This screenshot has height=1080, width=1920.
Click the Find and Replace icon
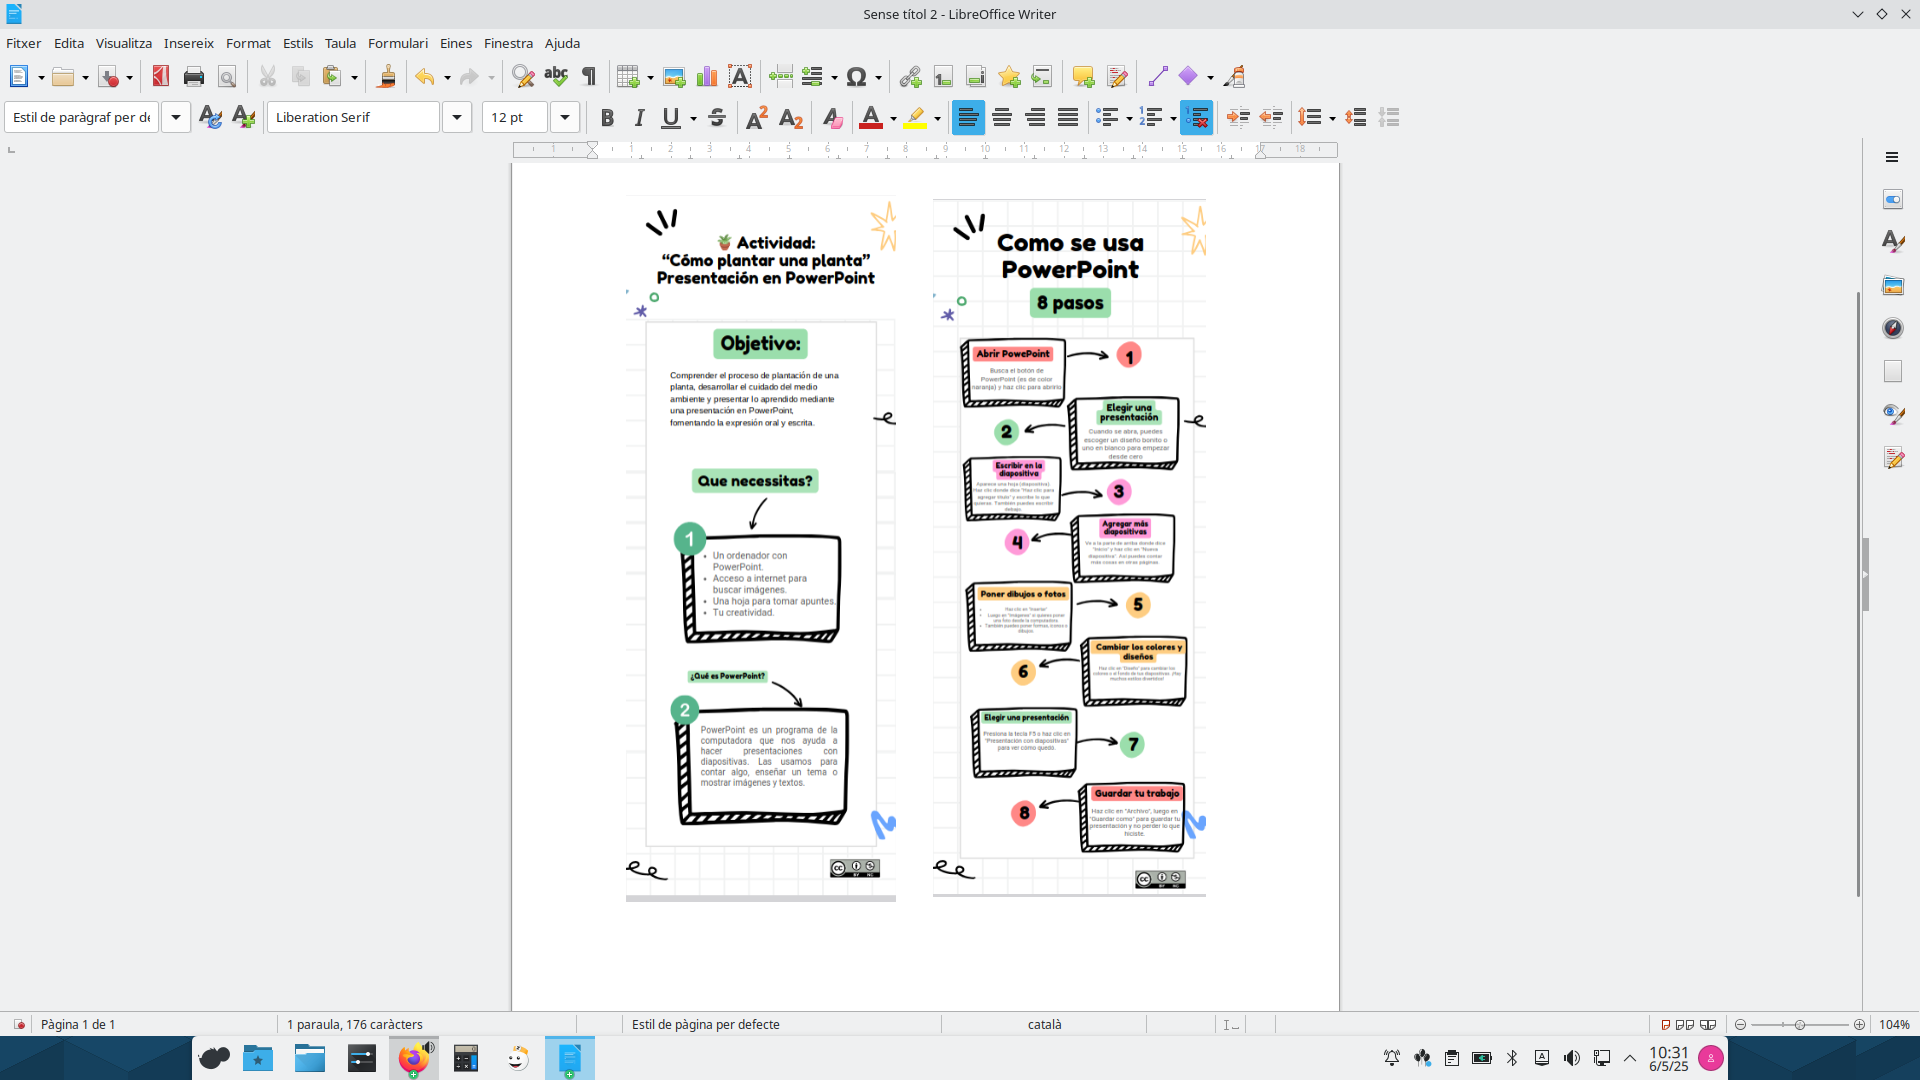coord(522,77)
